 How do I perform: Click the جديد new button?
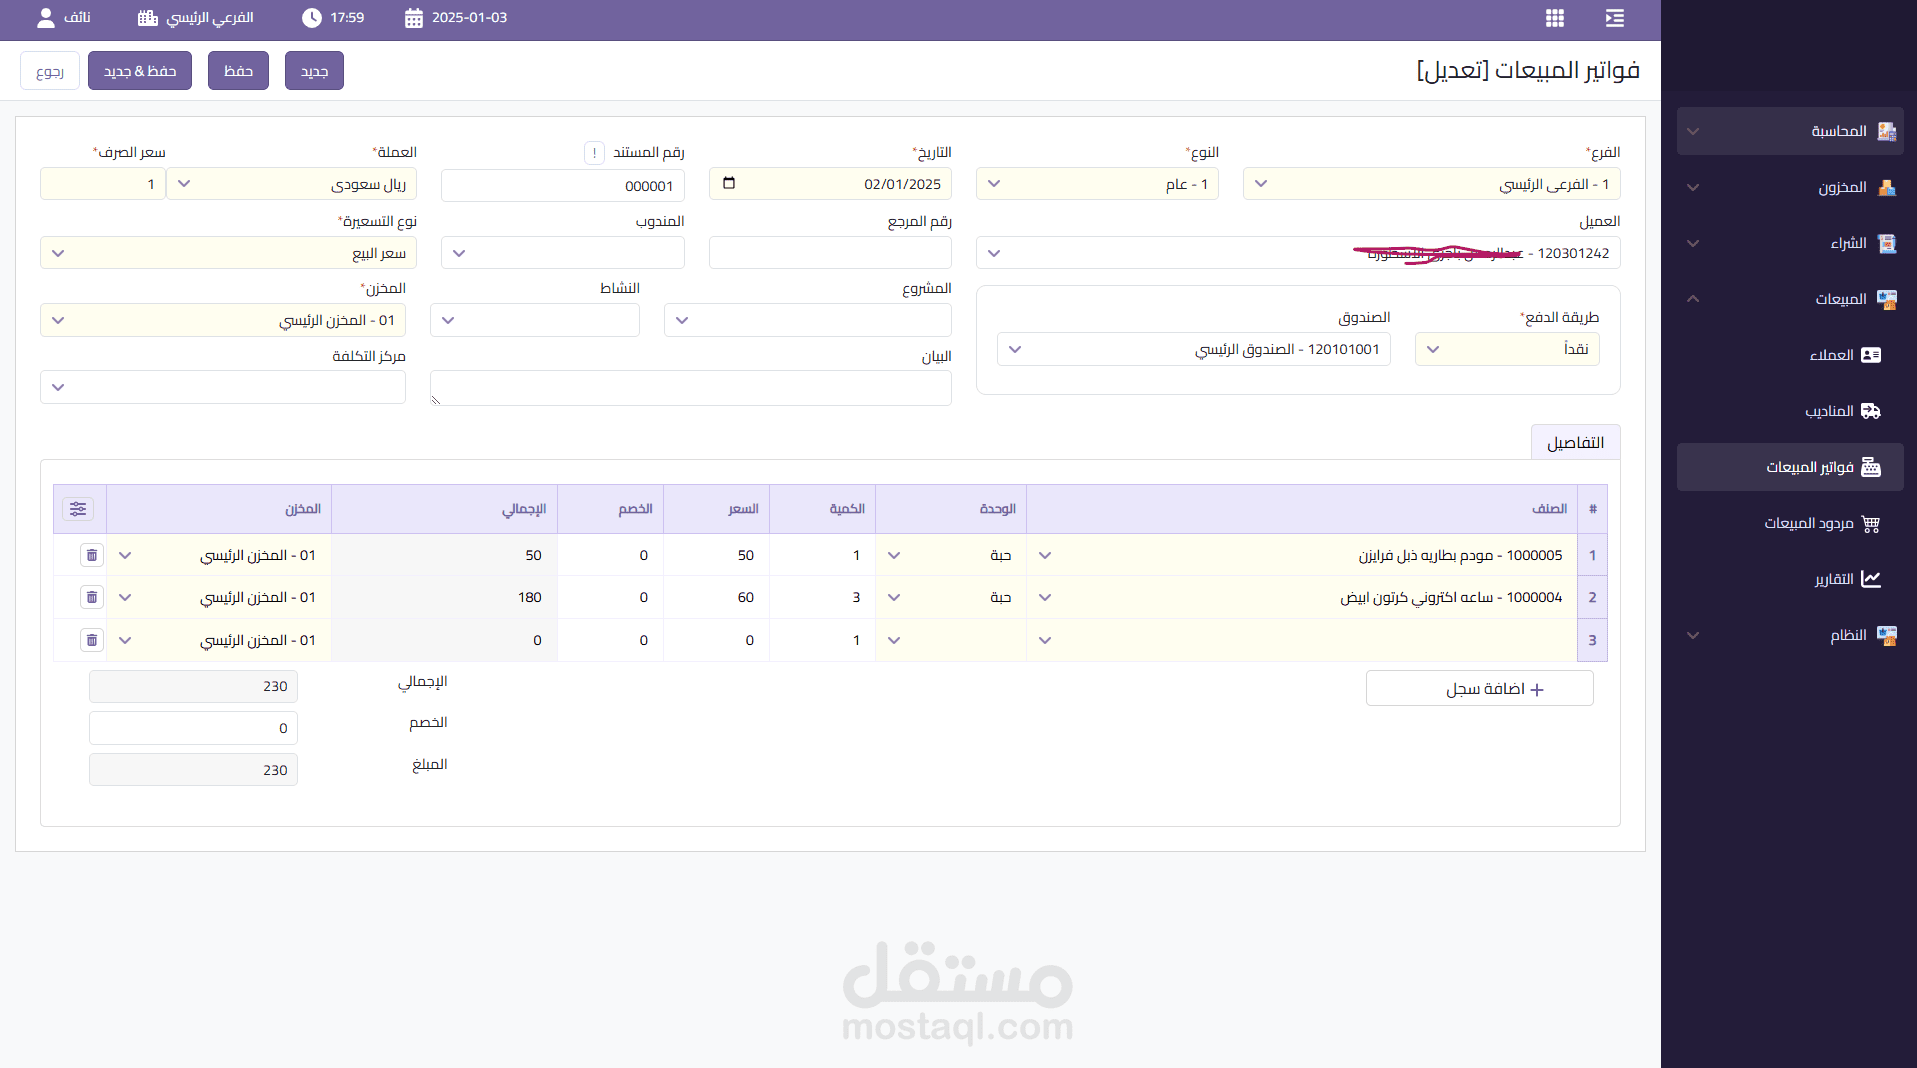point(314,71)
